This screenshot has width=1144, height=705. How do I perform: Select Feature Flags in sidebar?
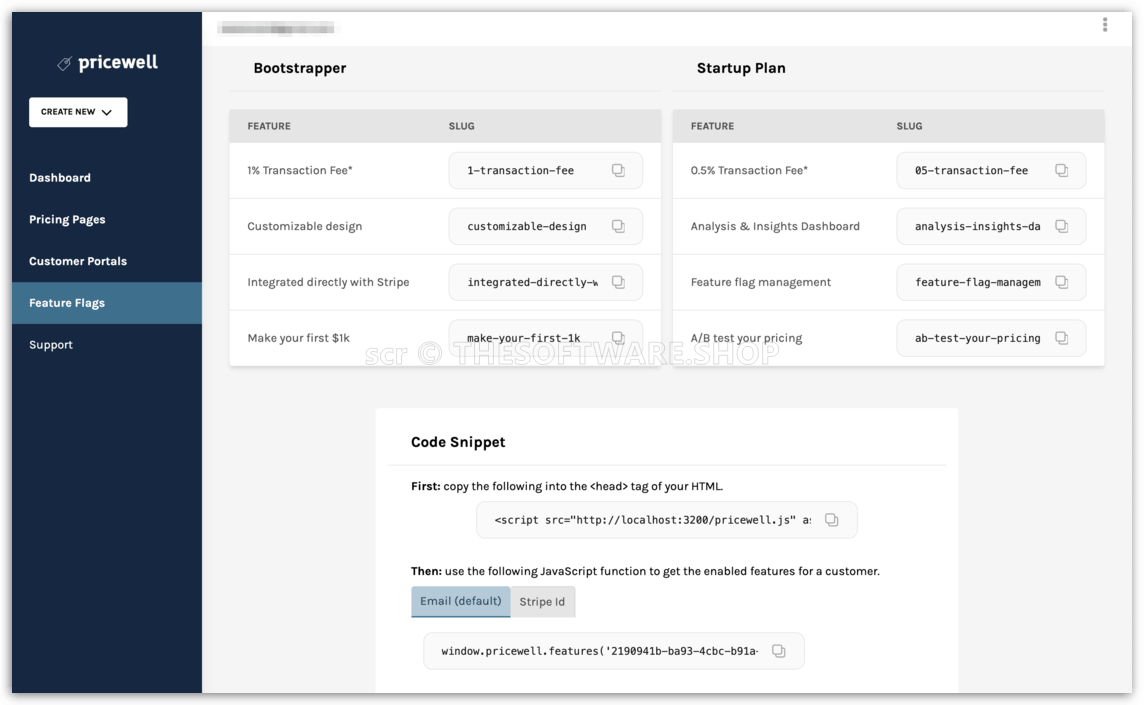(x=107, y=303)
